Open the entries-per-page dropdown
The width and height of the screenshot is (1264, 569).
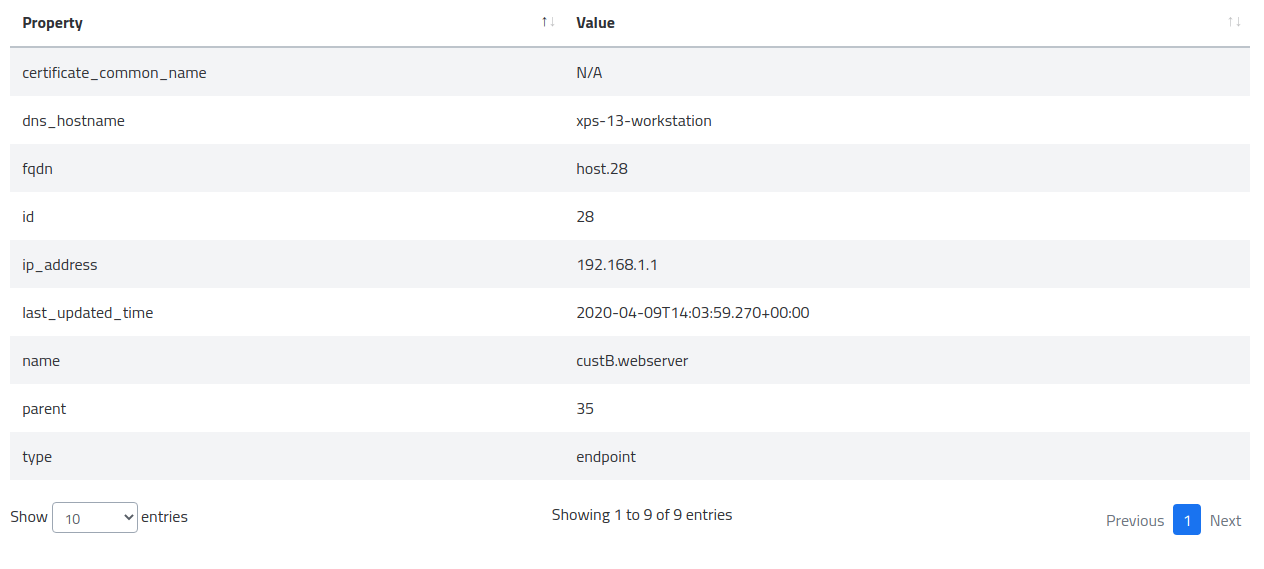(x=94, y=517)
